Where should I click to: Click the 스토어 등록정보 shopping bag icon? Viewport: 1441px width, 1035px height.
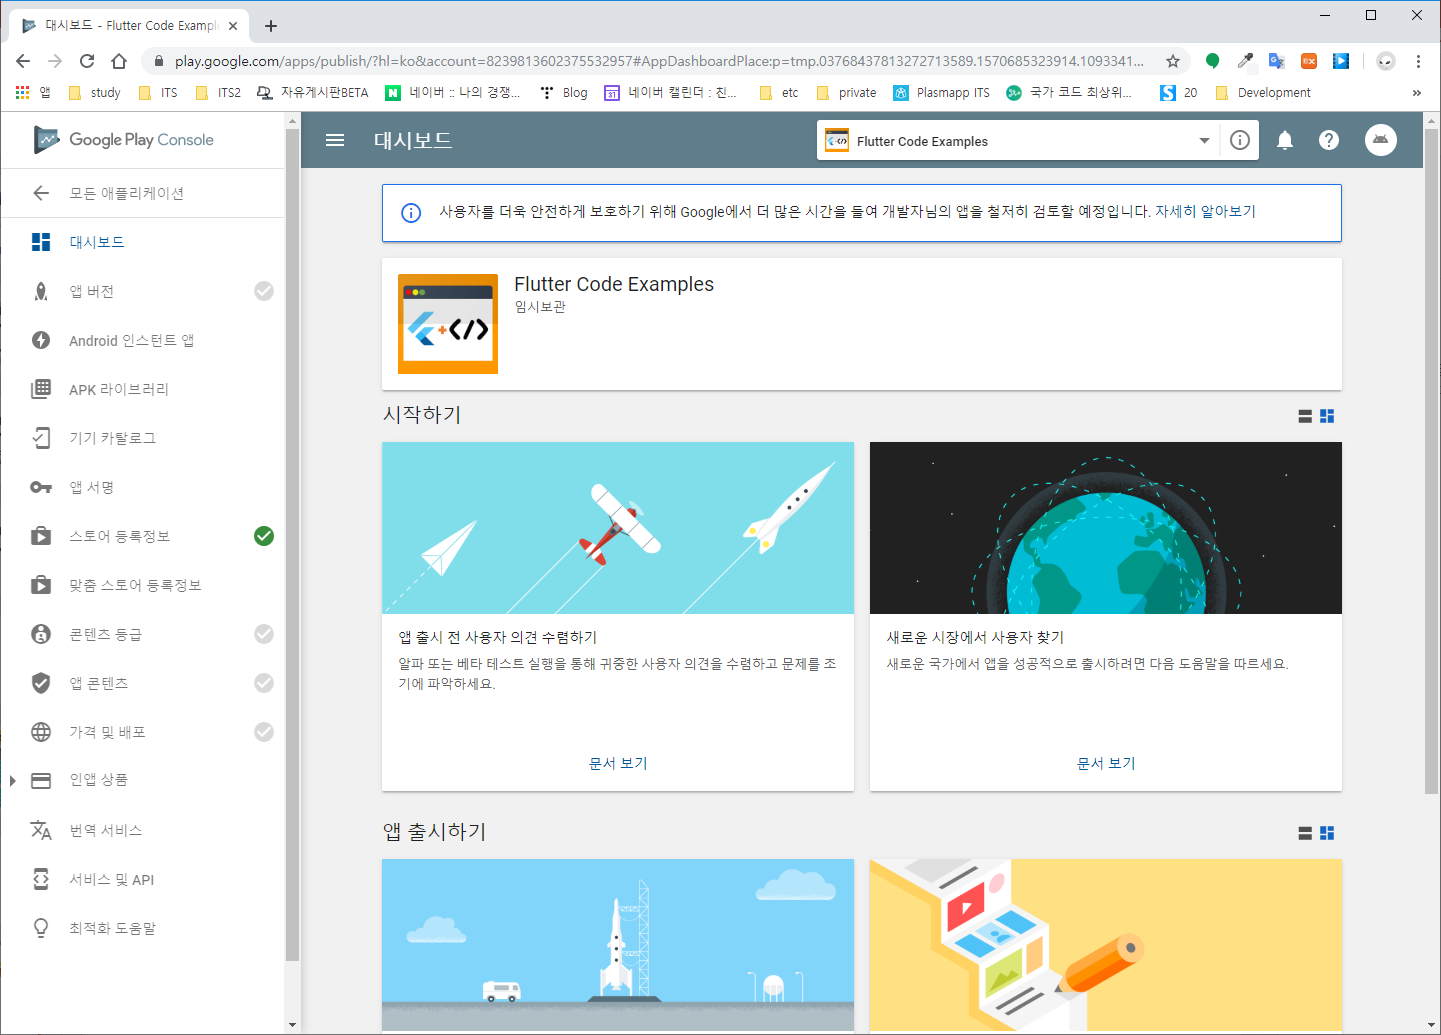coord(41,536)
